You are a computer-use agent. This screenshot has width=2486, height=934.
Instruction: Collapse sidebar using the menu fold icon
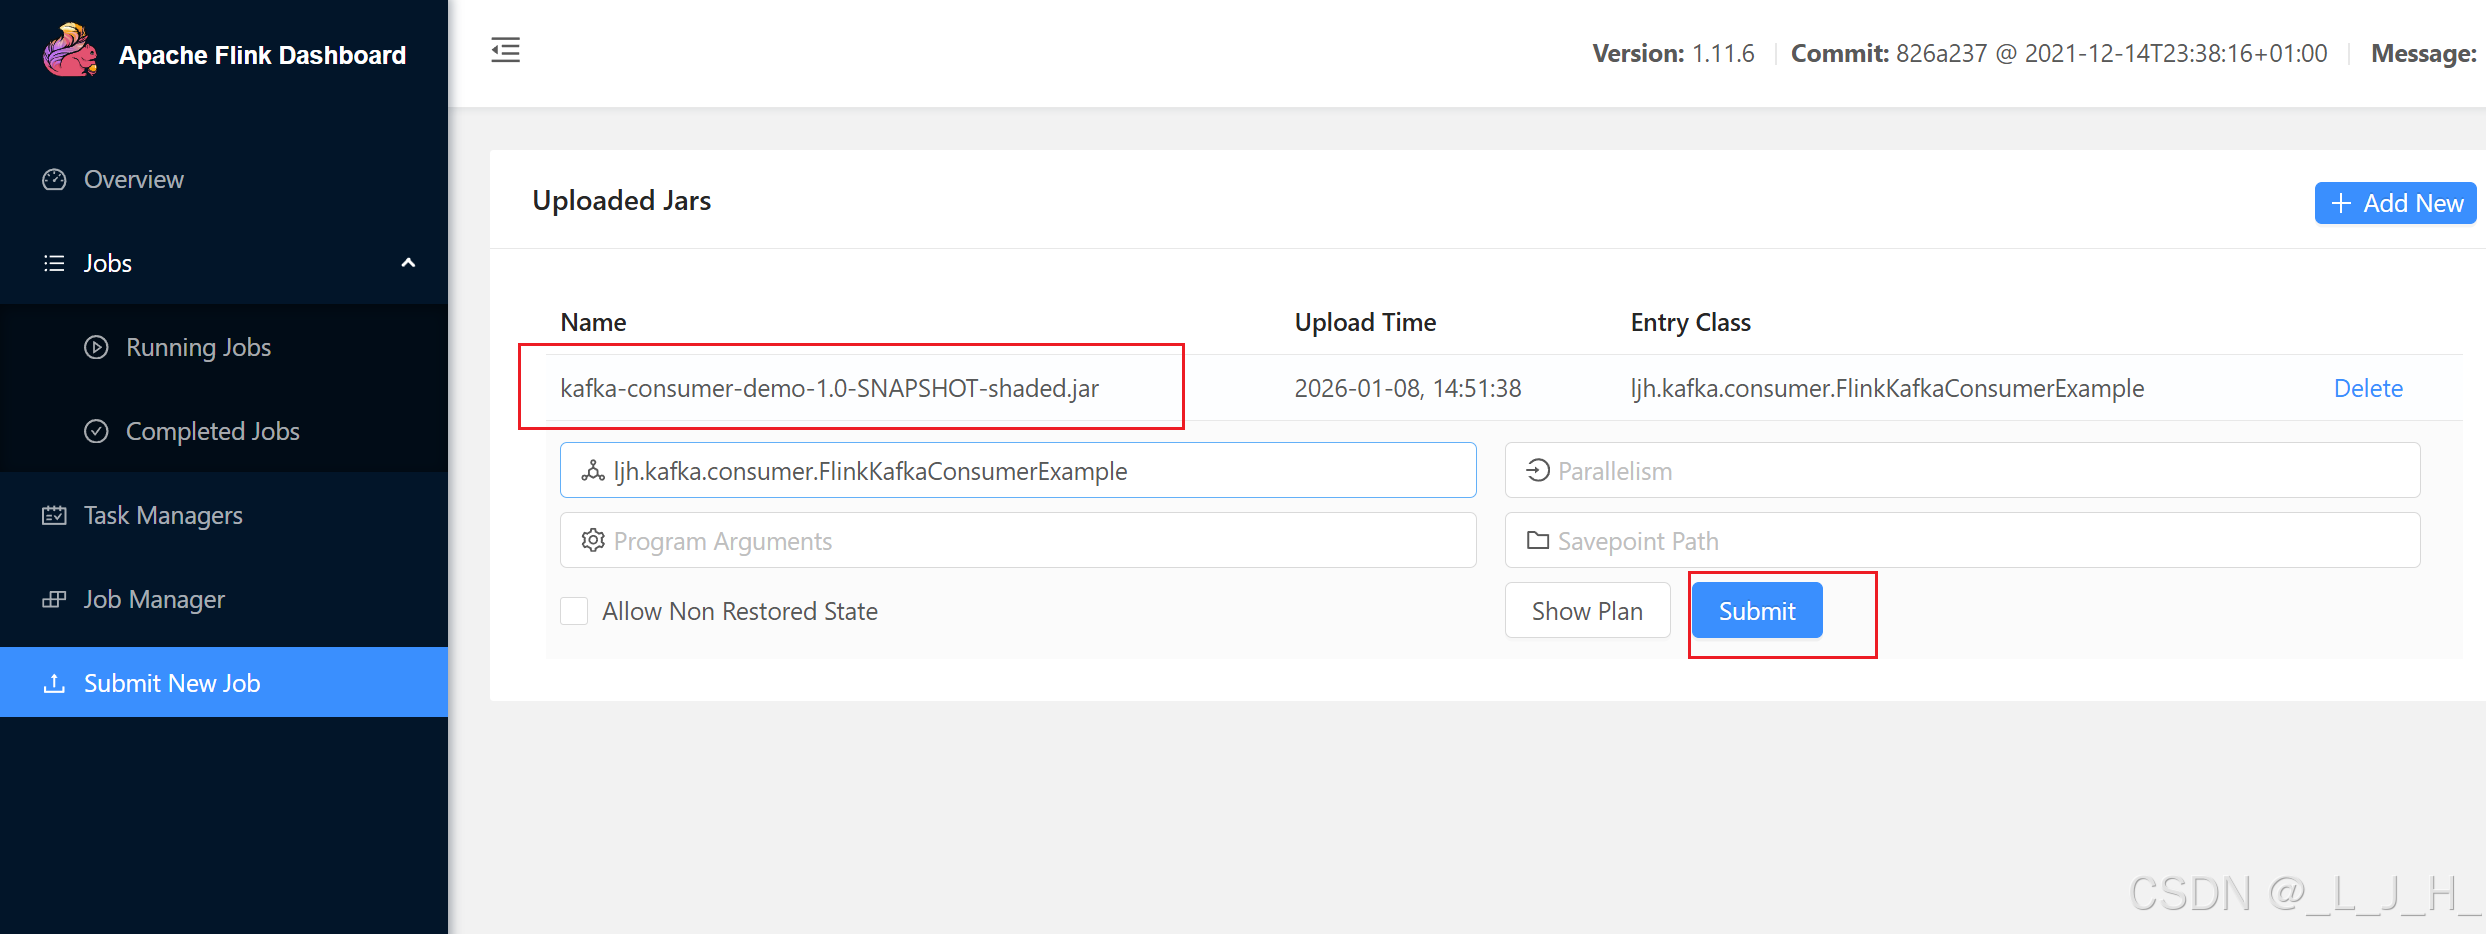tap(506, 50)
